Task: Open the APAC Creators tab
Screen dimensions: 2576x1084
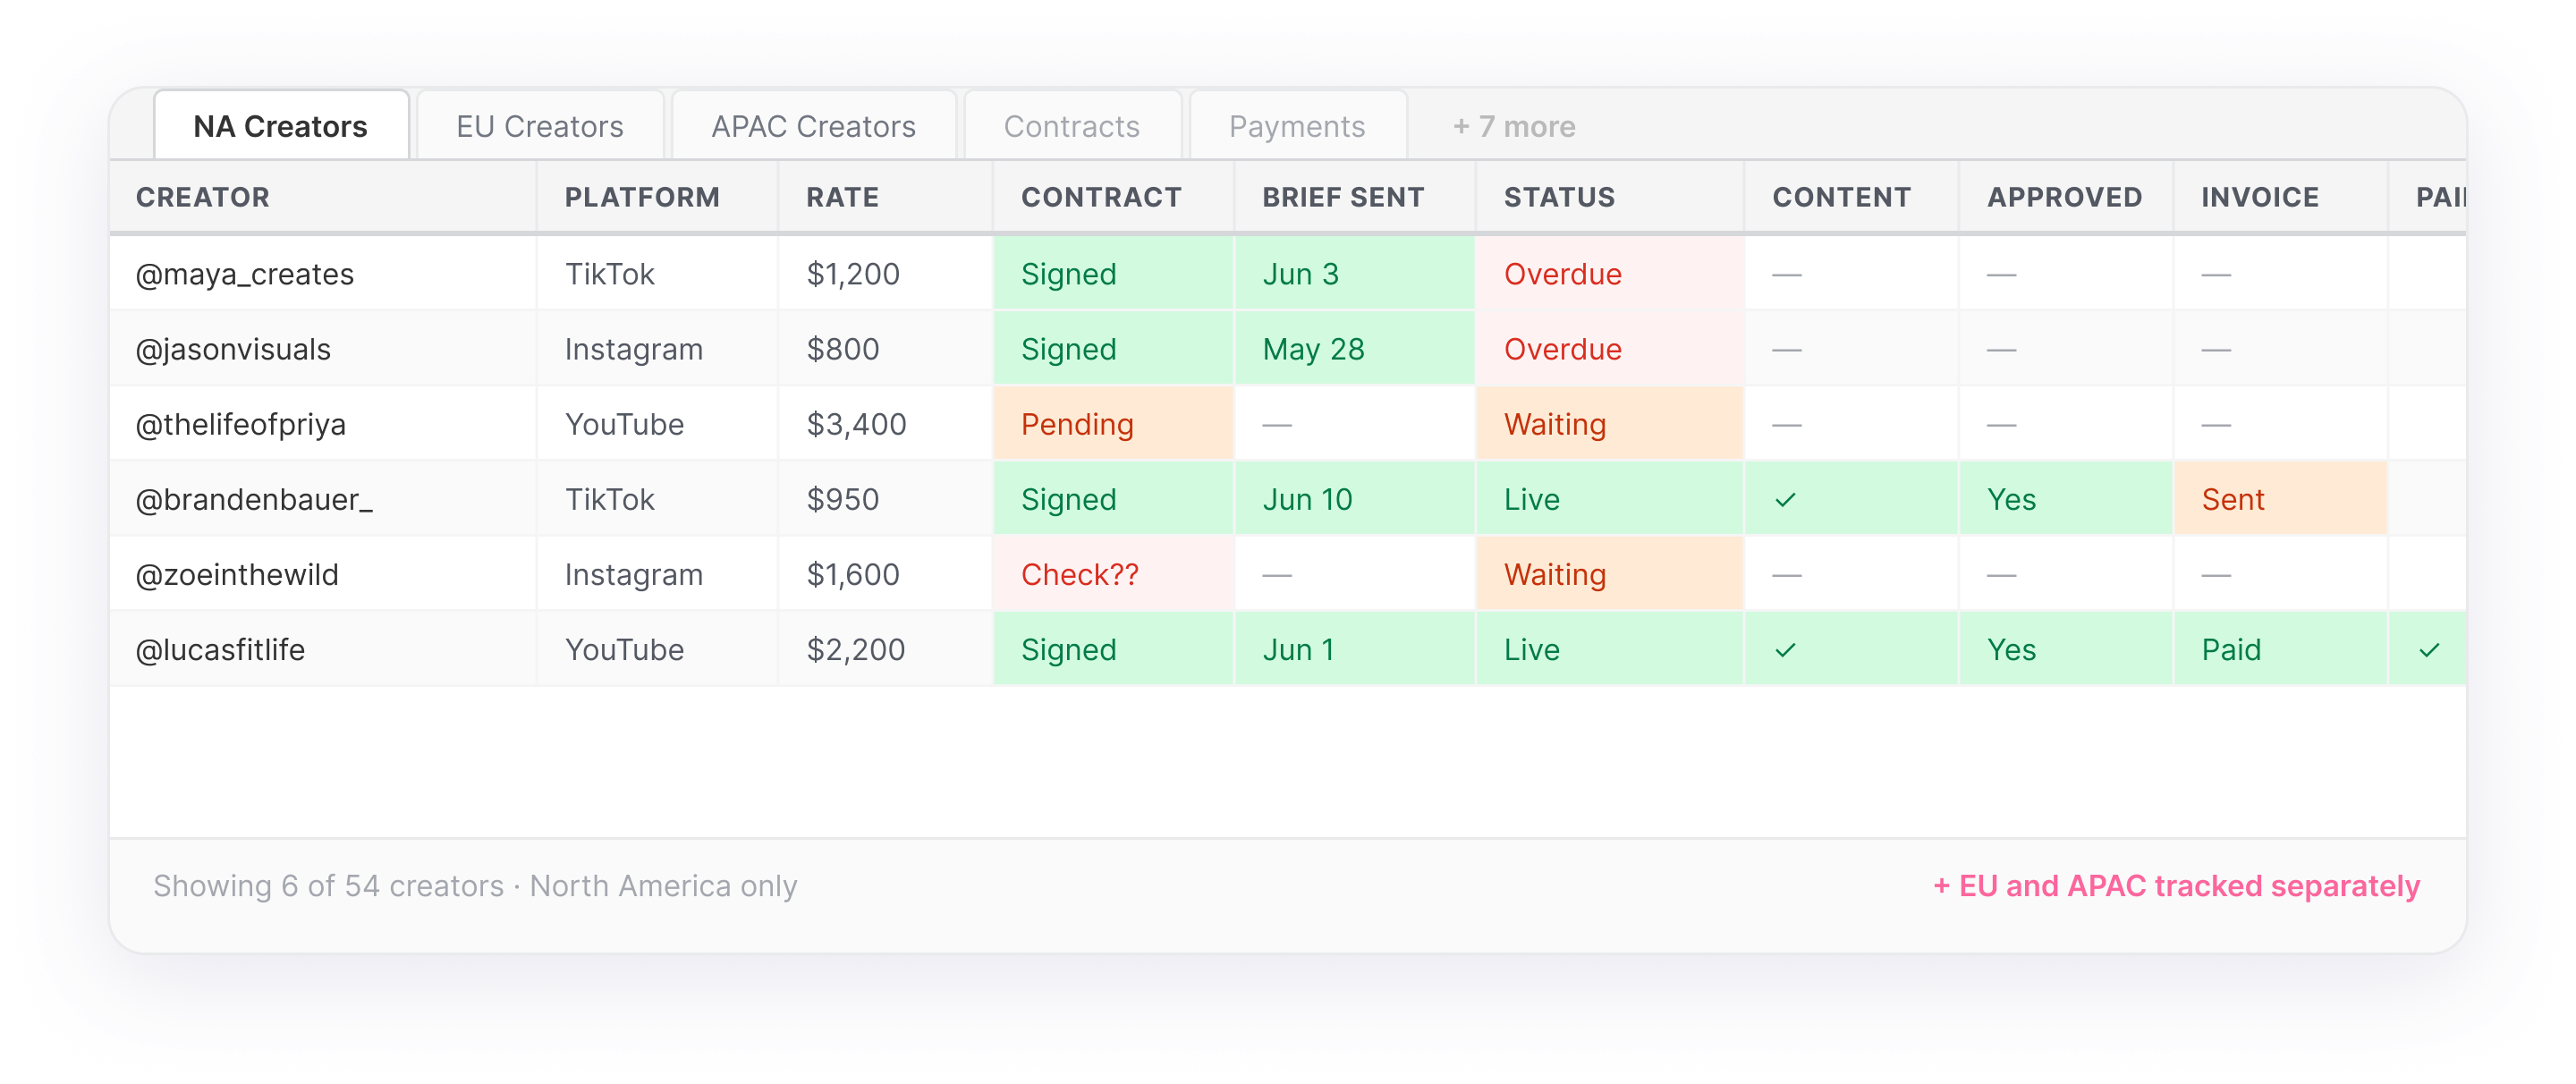Action: click(813, 126)
